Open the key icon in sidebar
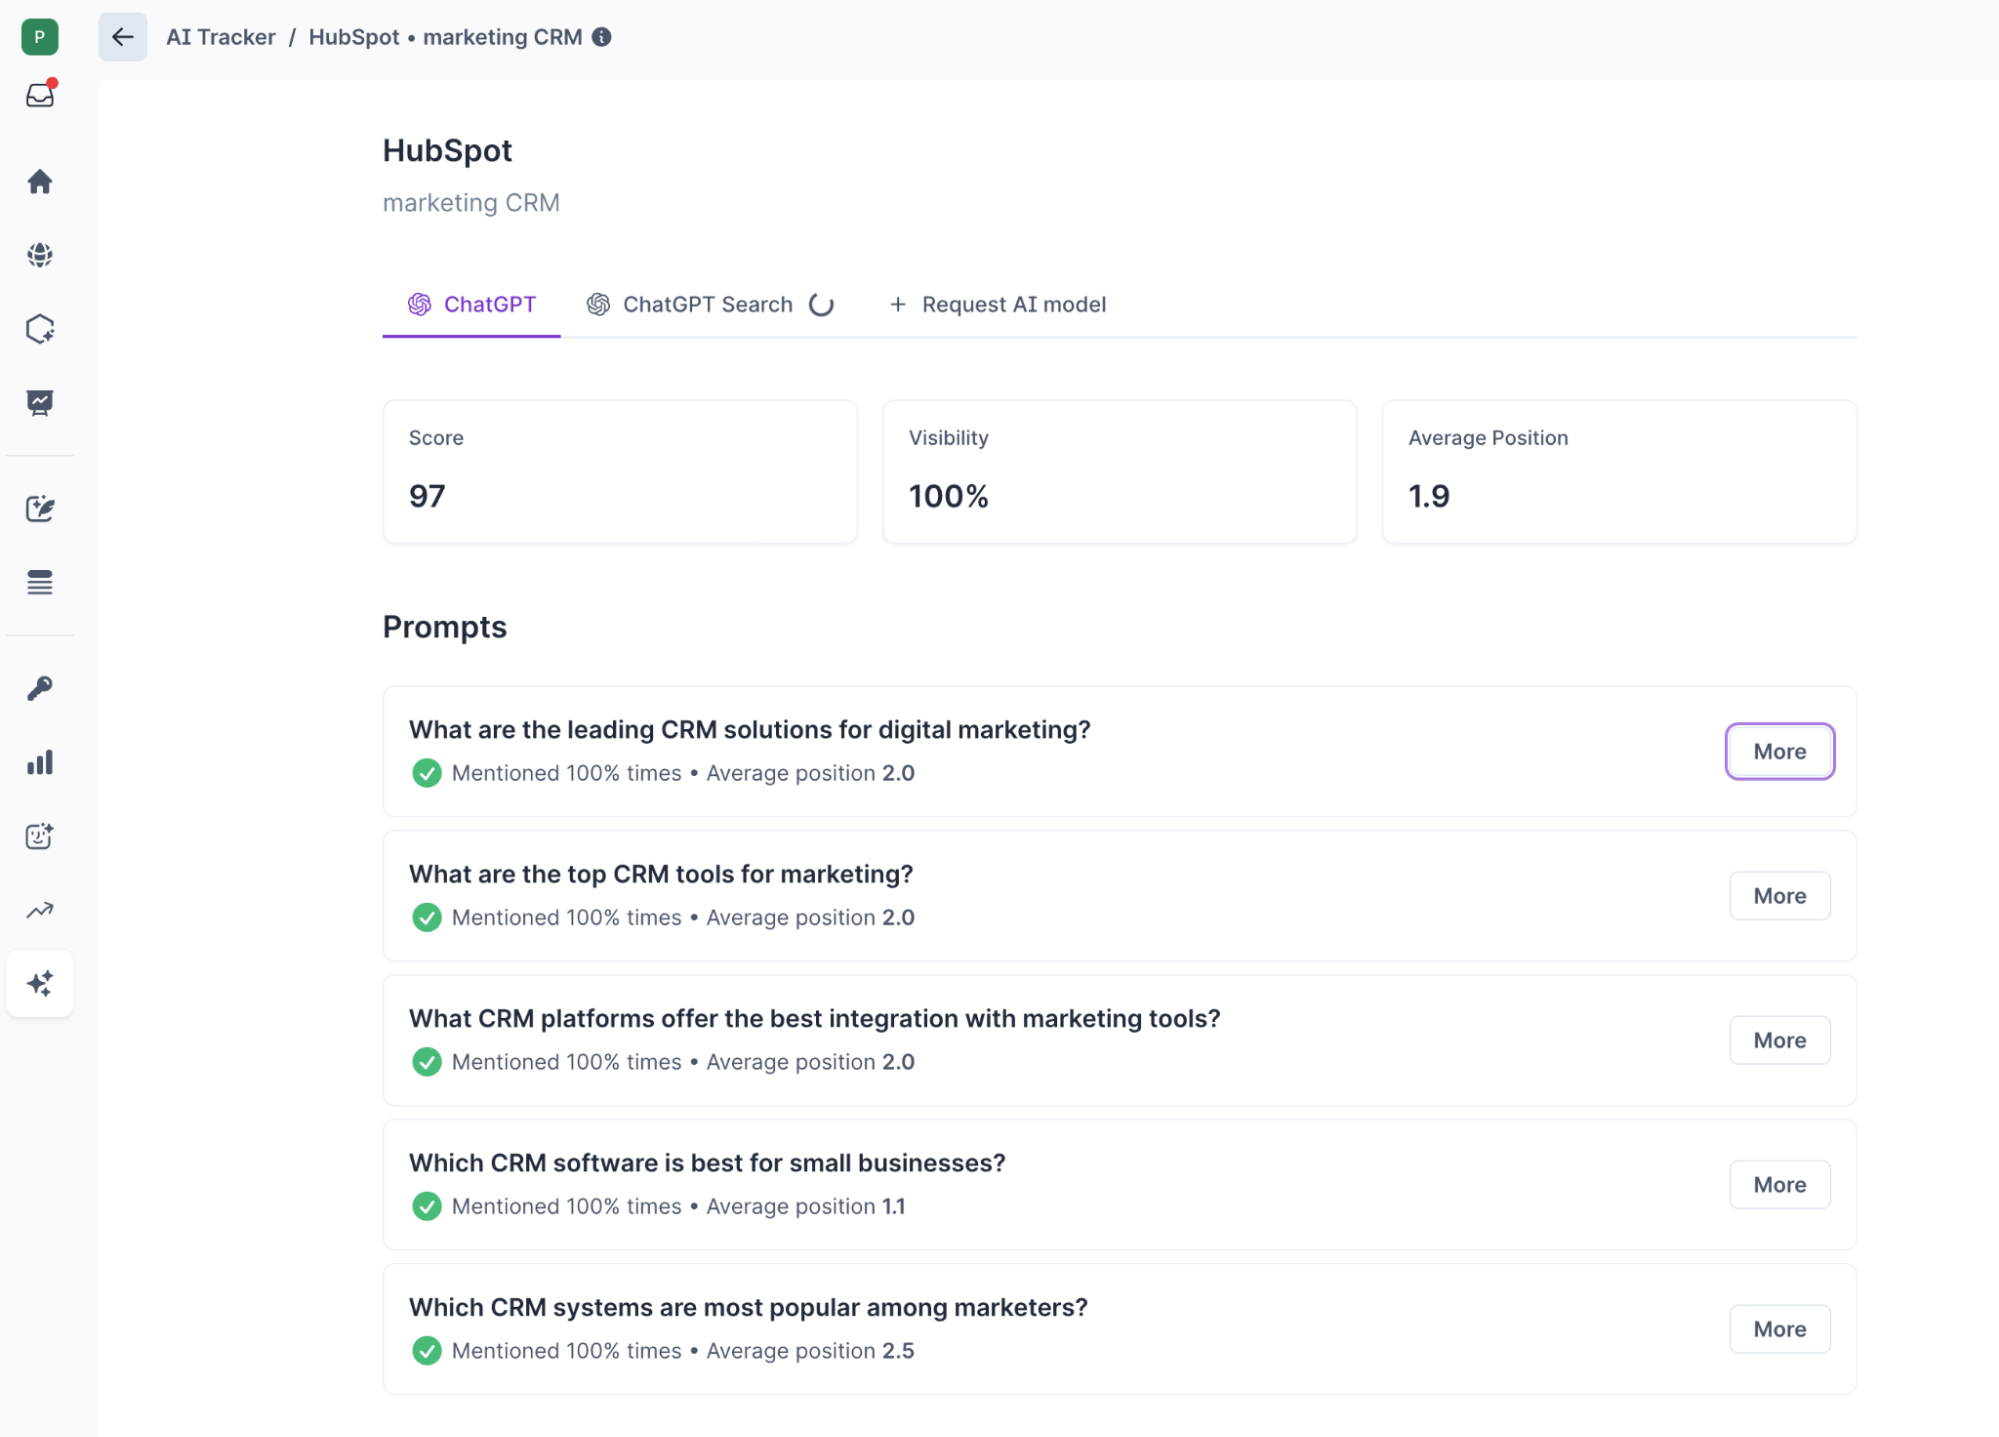Screen dimensions: 1999x1437 [40, 688]
